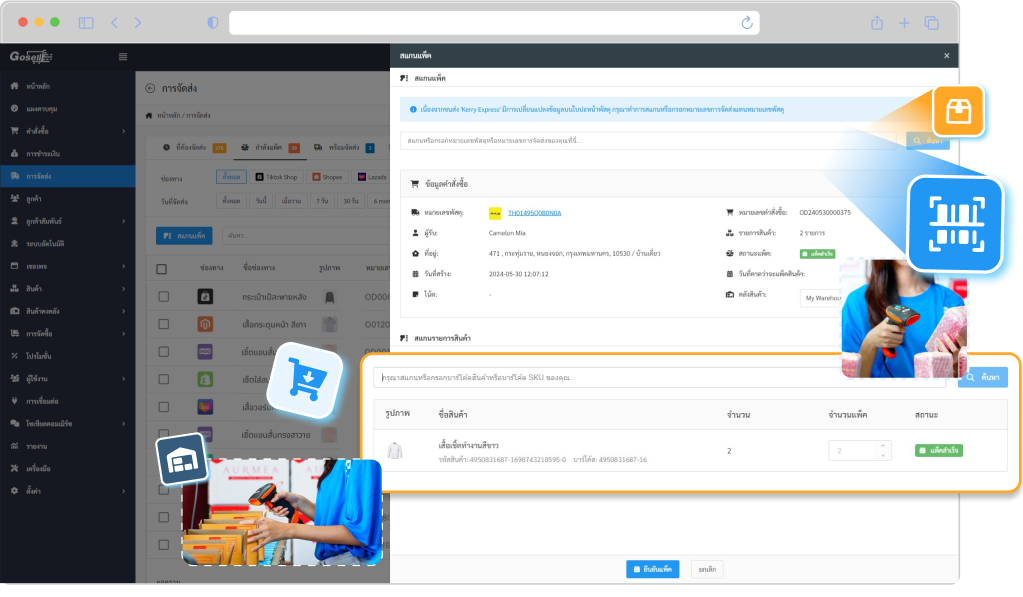Expand the สินค้า (Products) sidebar submenu
Viewport: 1023px width, 597px height.
(x=124, y=288)
